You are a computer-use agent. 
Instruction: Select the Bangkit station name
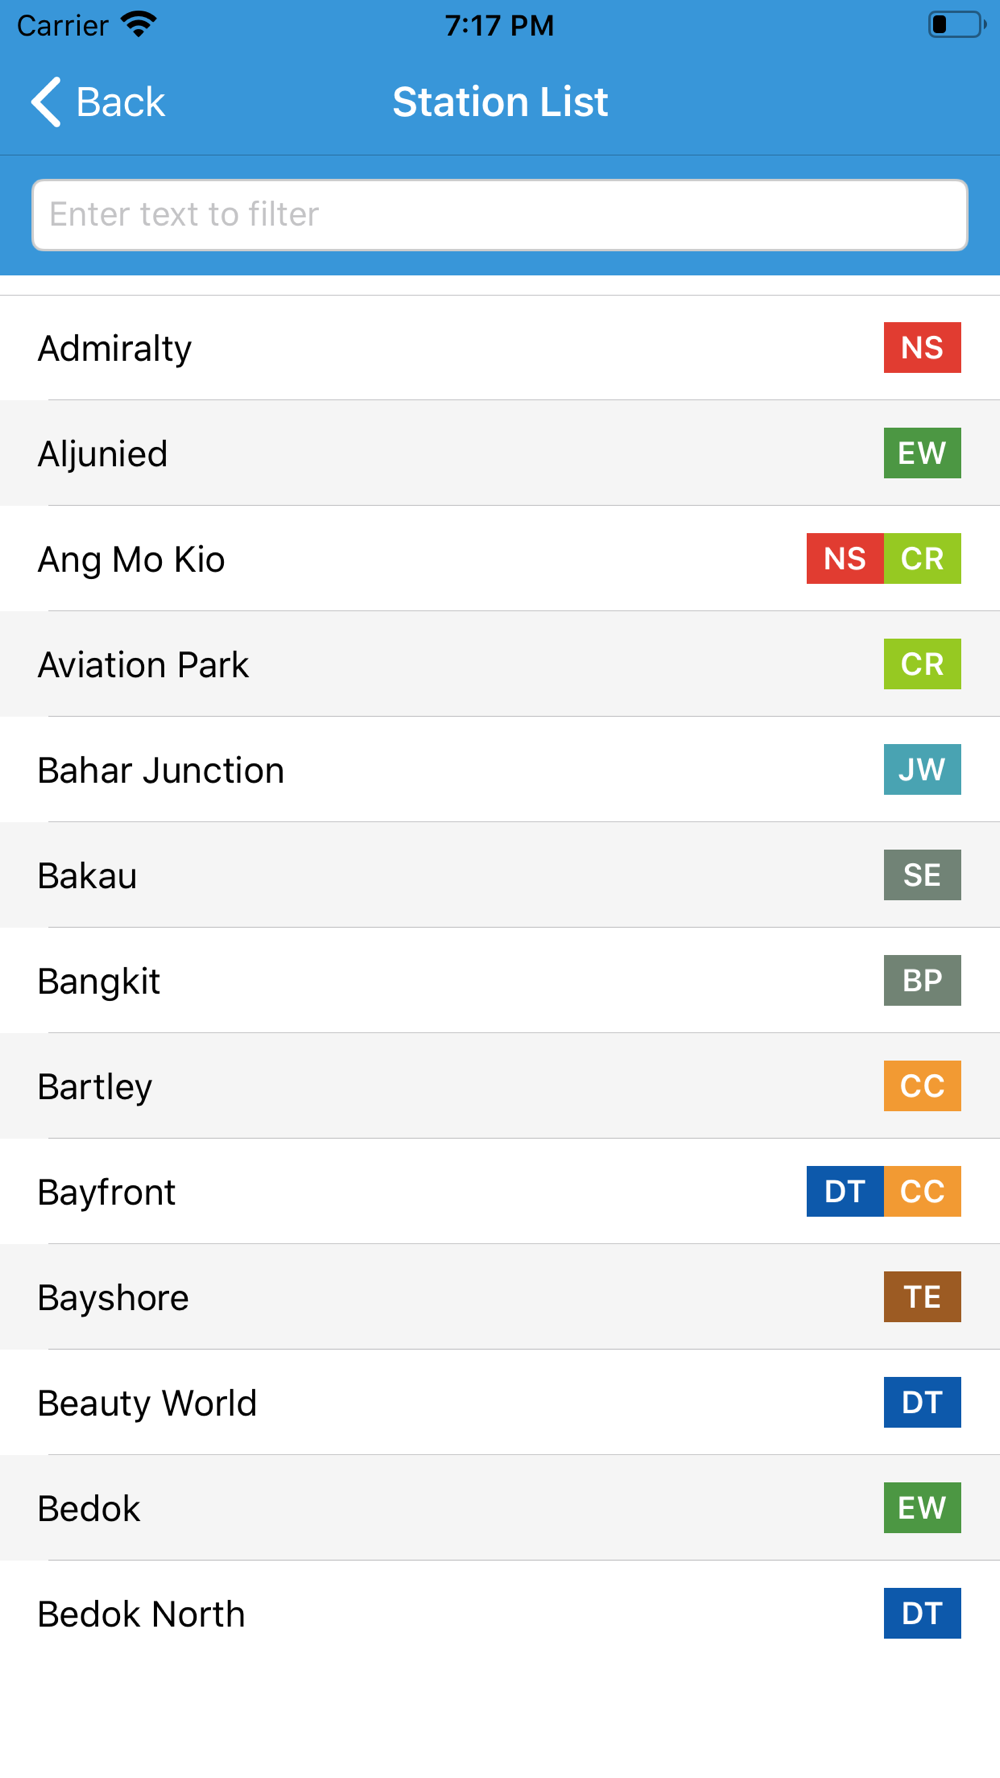tap(99, 982)
